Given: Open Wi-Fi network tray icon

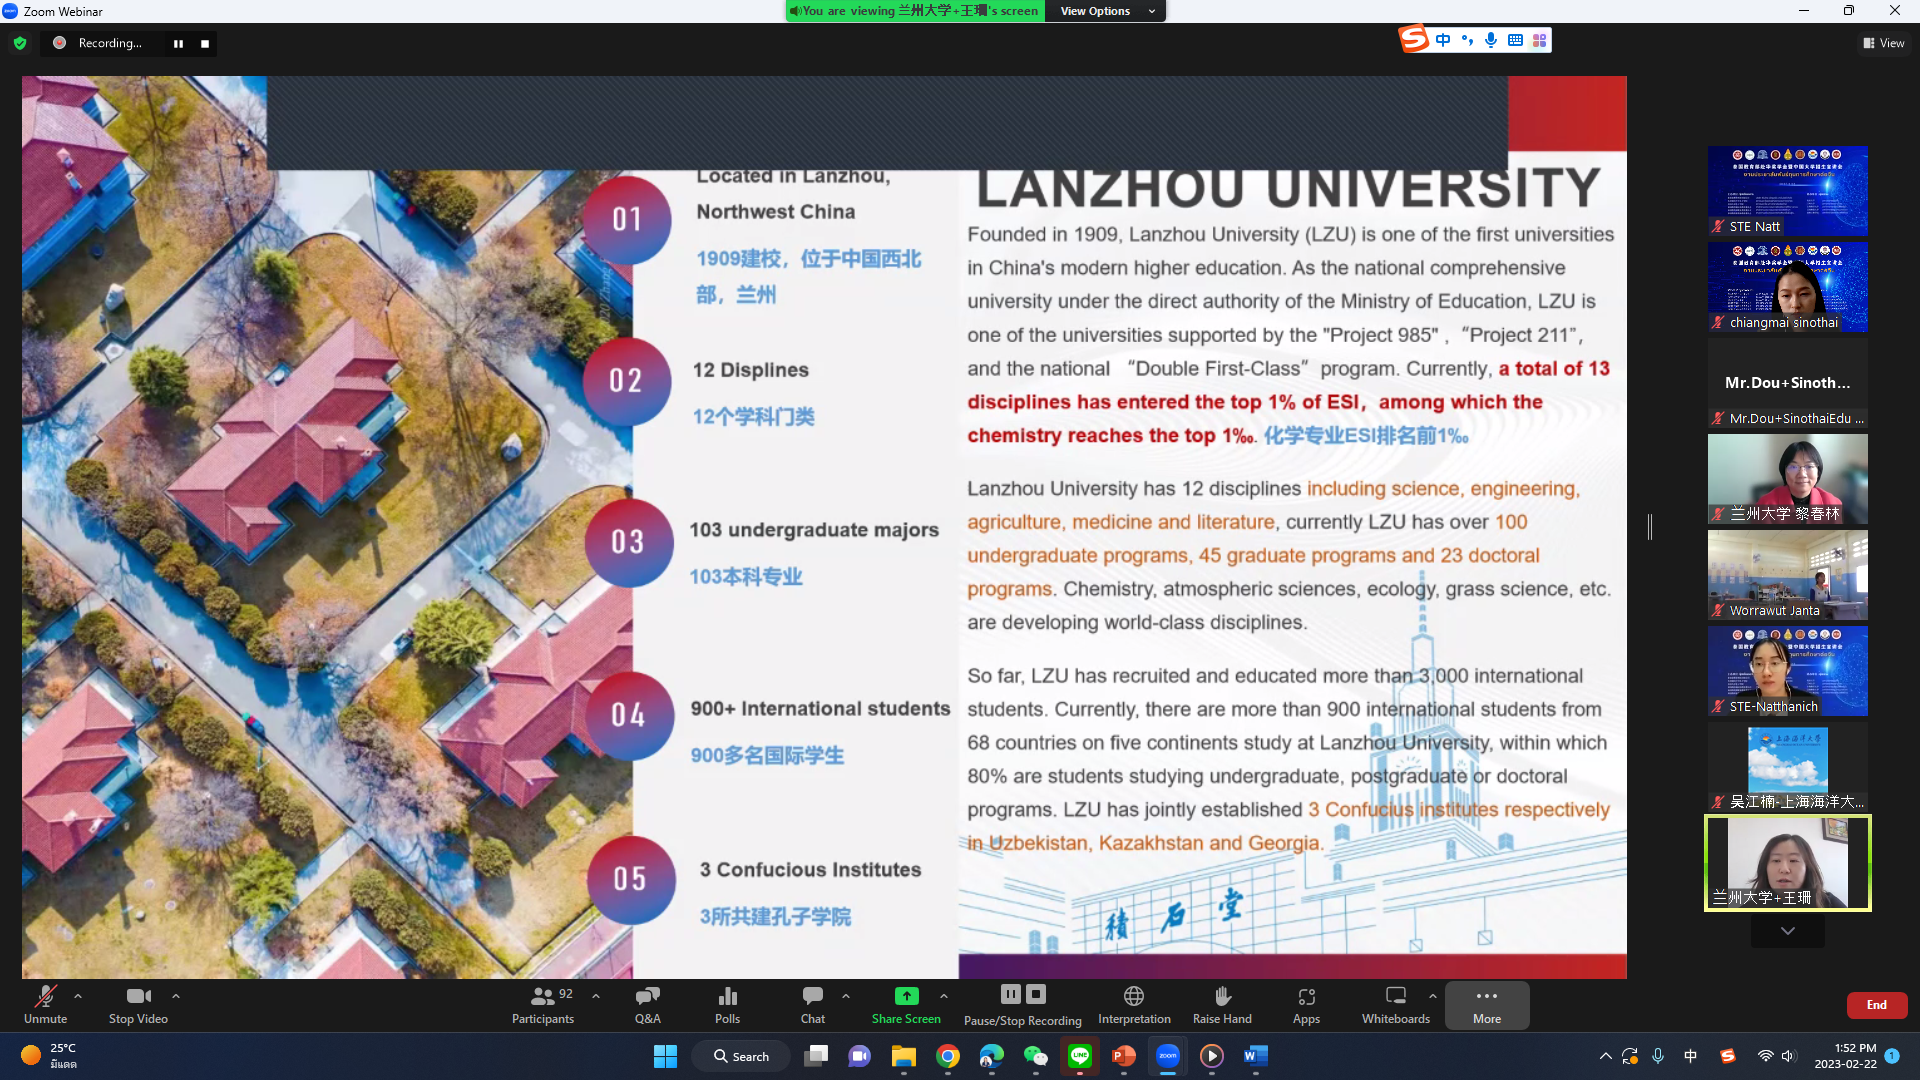Looking at the screenshot, I should (x=1765, y=1056).
